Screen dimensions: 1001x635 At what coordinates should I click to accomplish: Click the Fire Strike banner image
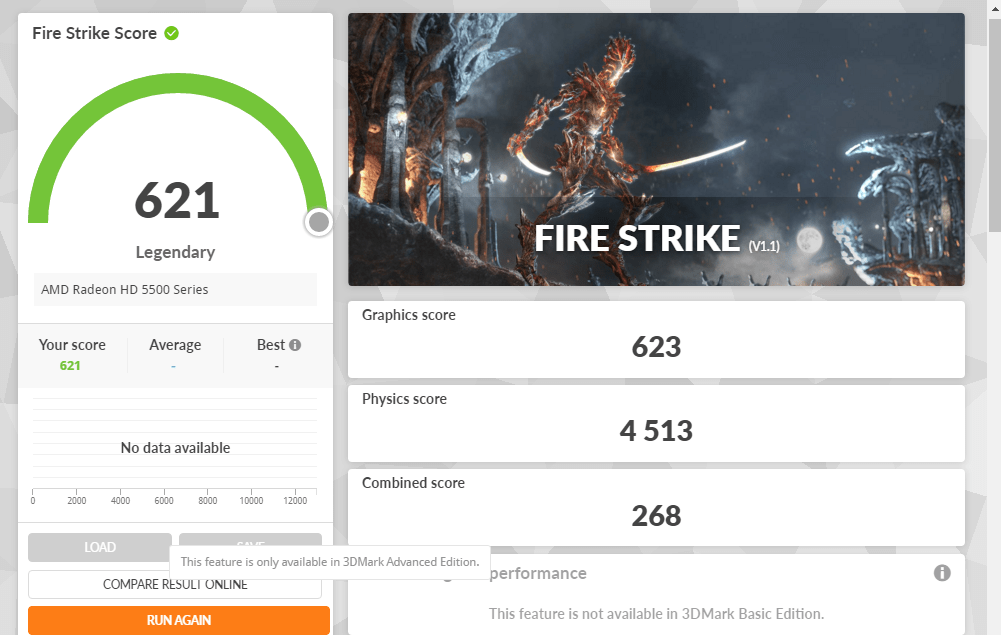click(656, 149)
